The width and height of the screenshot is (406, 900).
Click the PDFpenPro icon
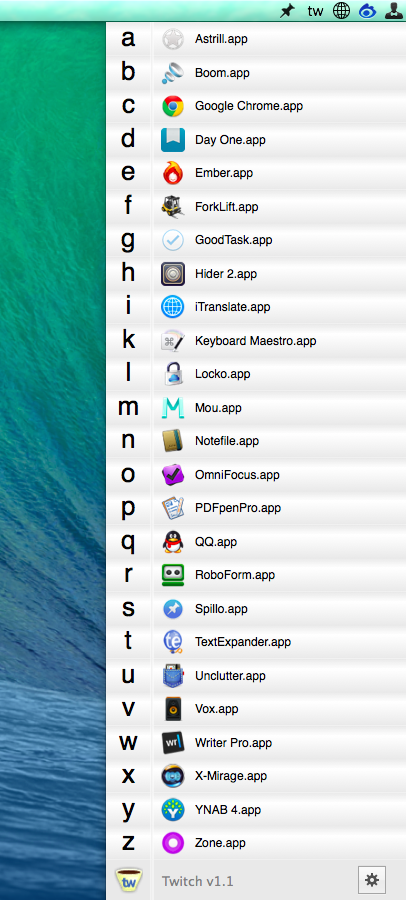pos(173,508)
